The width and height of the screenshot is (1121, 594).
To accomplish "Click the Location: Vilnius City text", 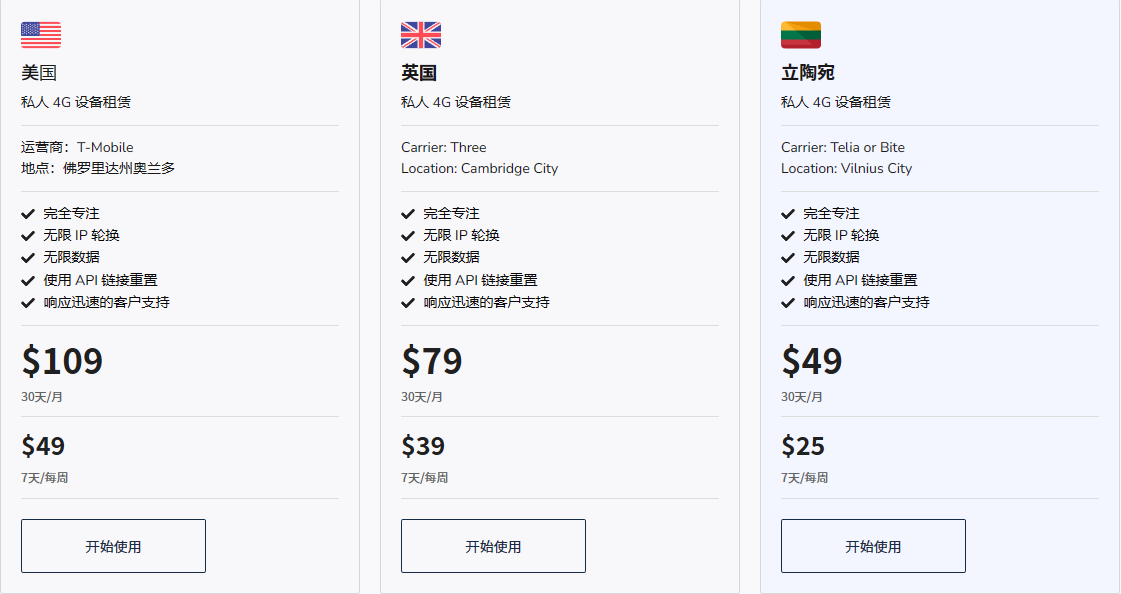I will [846, 169].
